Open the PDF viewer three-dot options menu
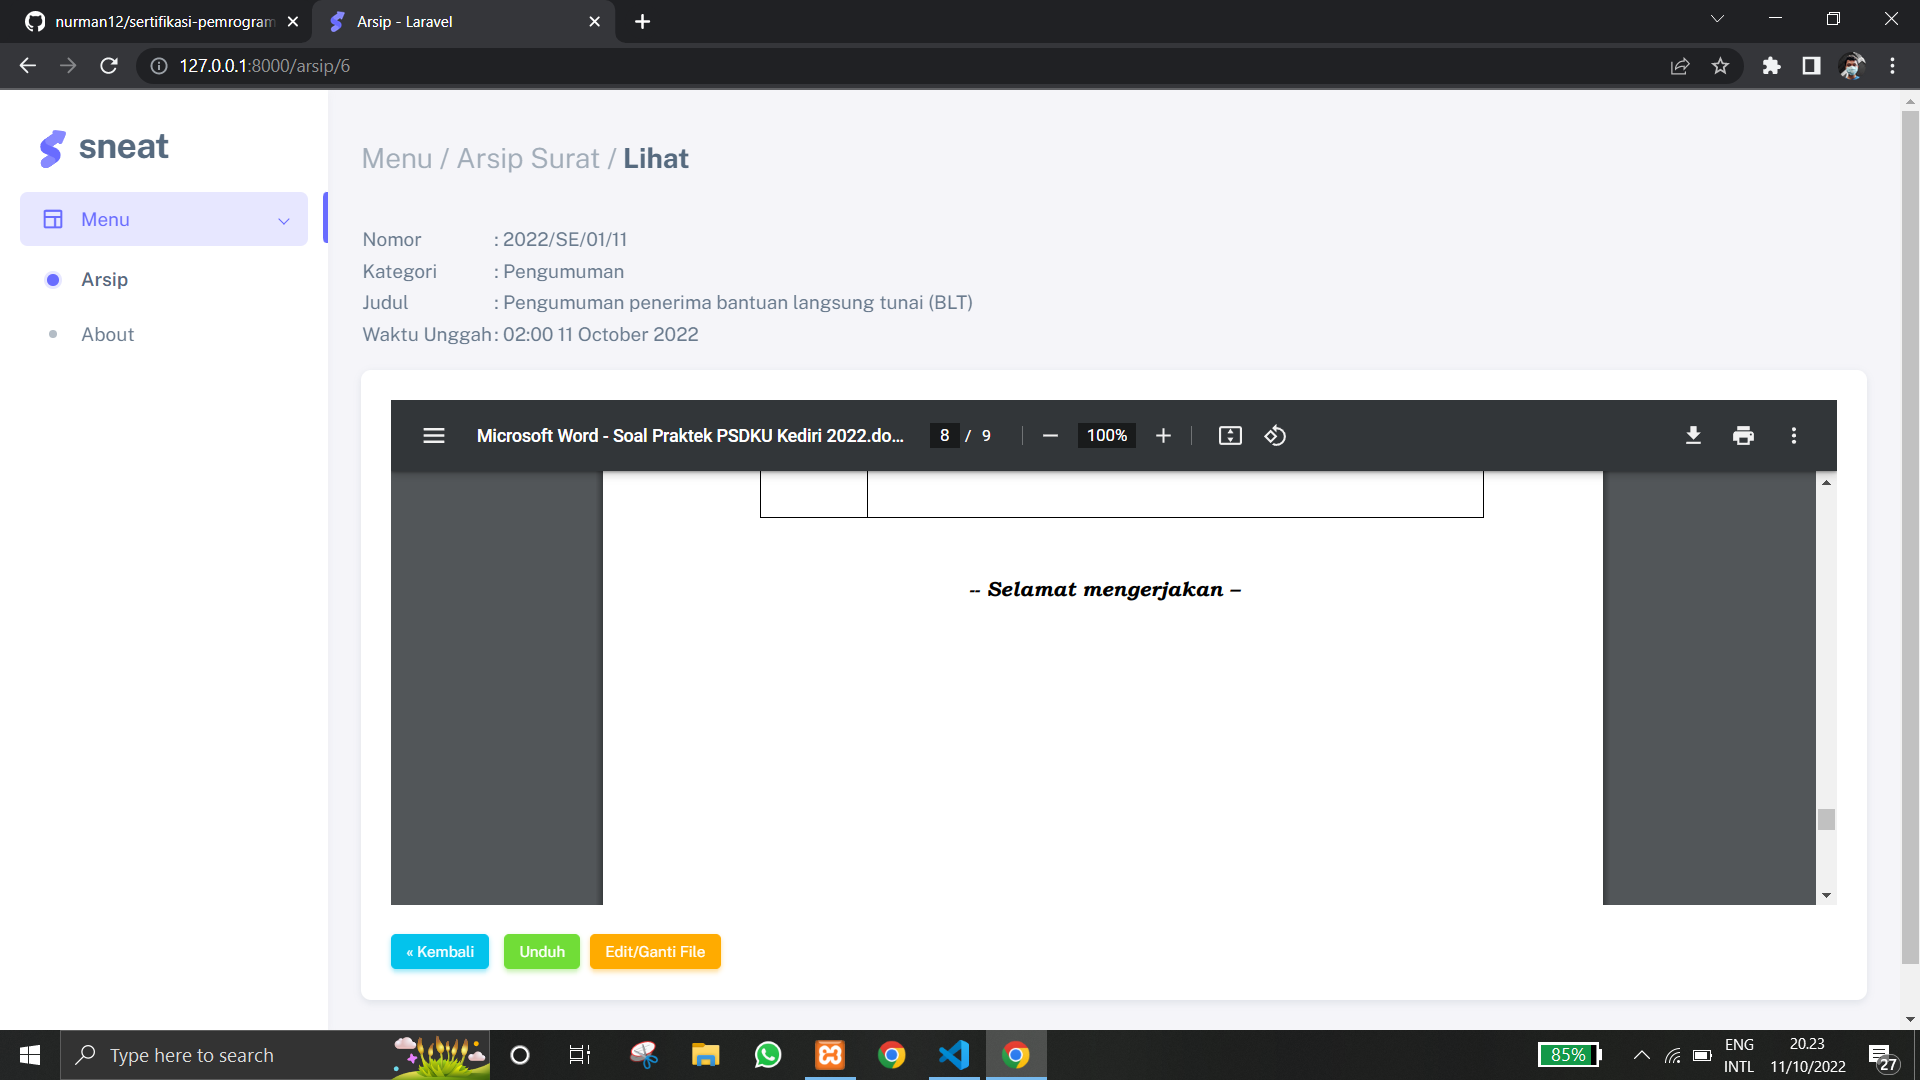1920x1080 pixels. click(x=1794, y=435)
